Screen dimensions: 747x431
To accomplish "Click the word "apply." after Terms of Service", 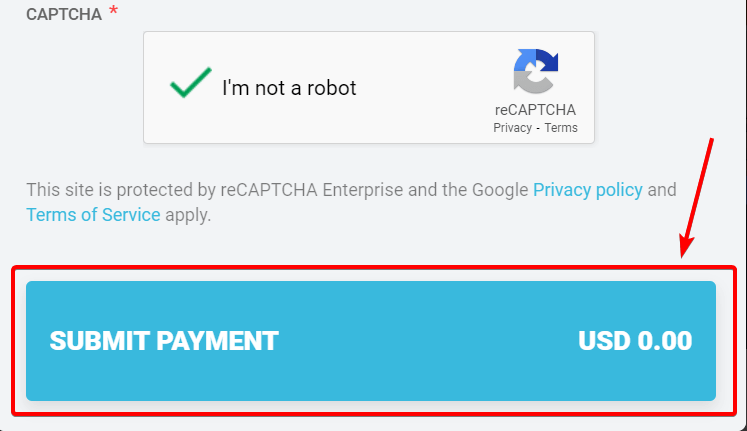I will (x=188, y=214).
